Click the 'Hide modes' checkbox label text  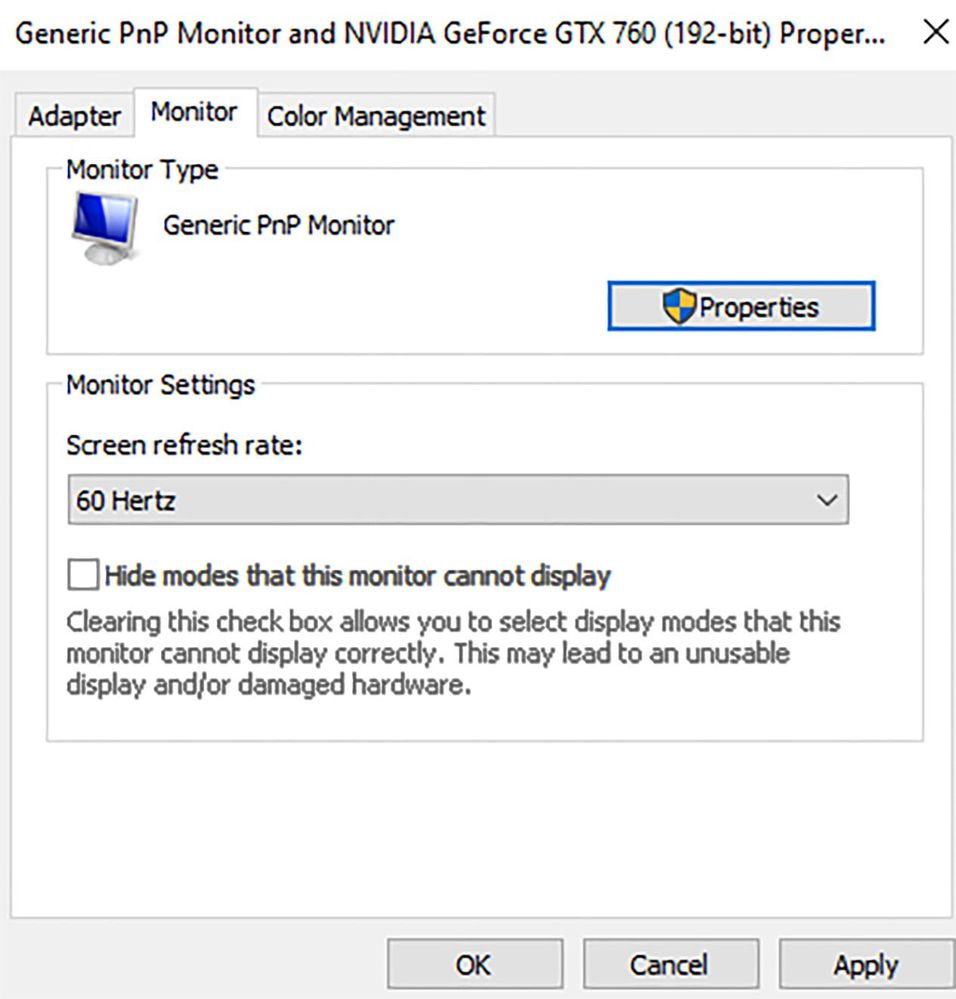tap(357, 576)
